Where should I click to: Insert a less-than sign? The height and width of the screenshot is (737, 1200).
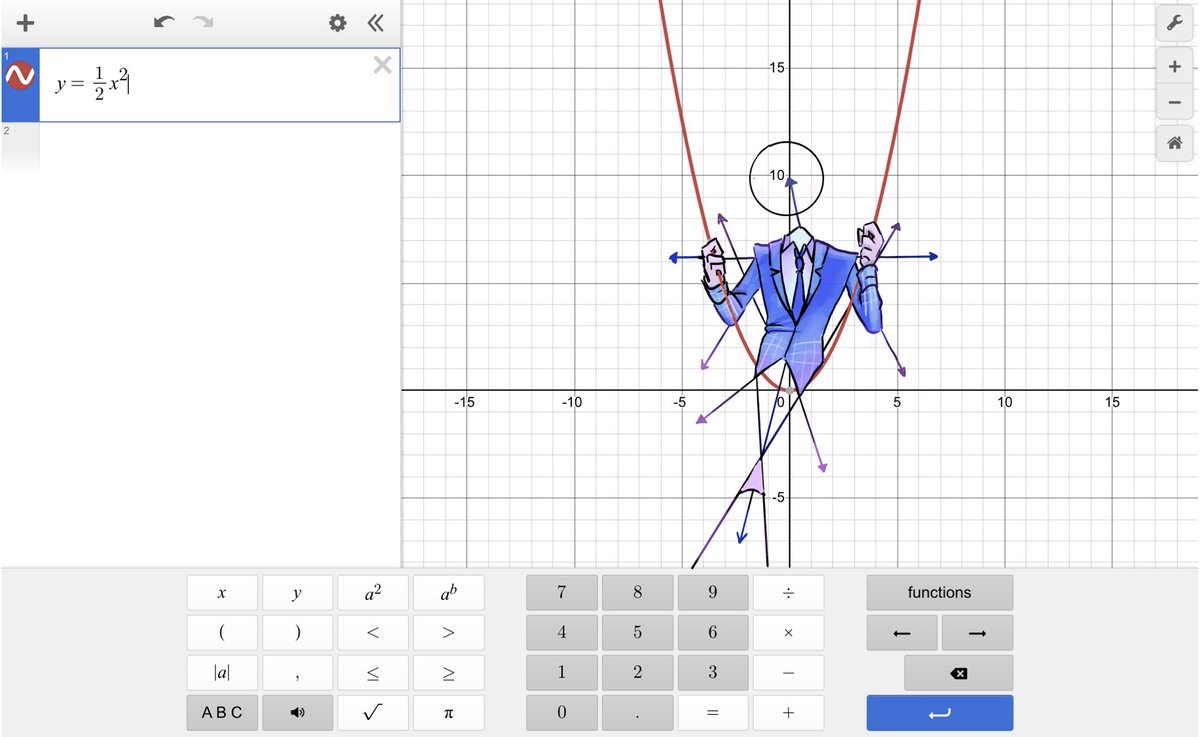373,633
